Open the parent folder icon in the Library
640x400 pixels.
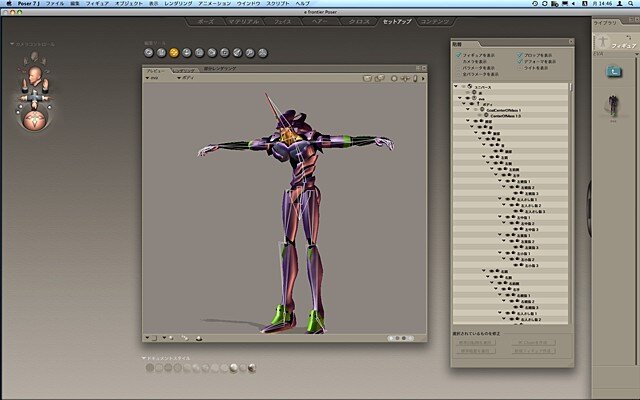click(614, 72)
